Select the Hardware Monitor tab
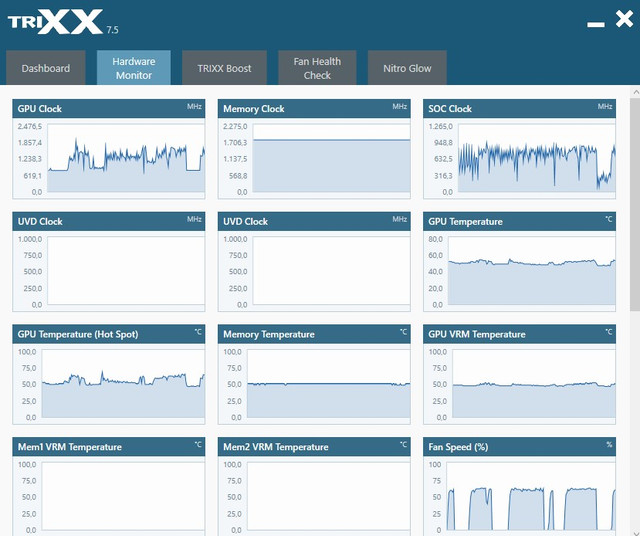640x536 pixels. [134, 68]
